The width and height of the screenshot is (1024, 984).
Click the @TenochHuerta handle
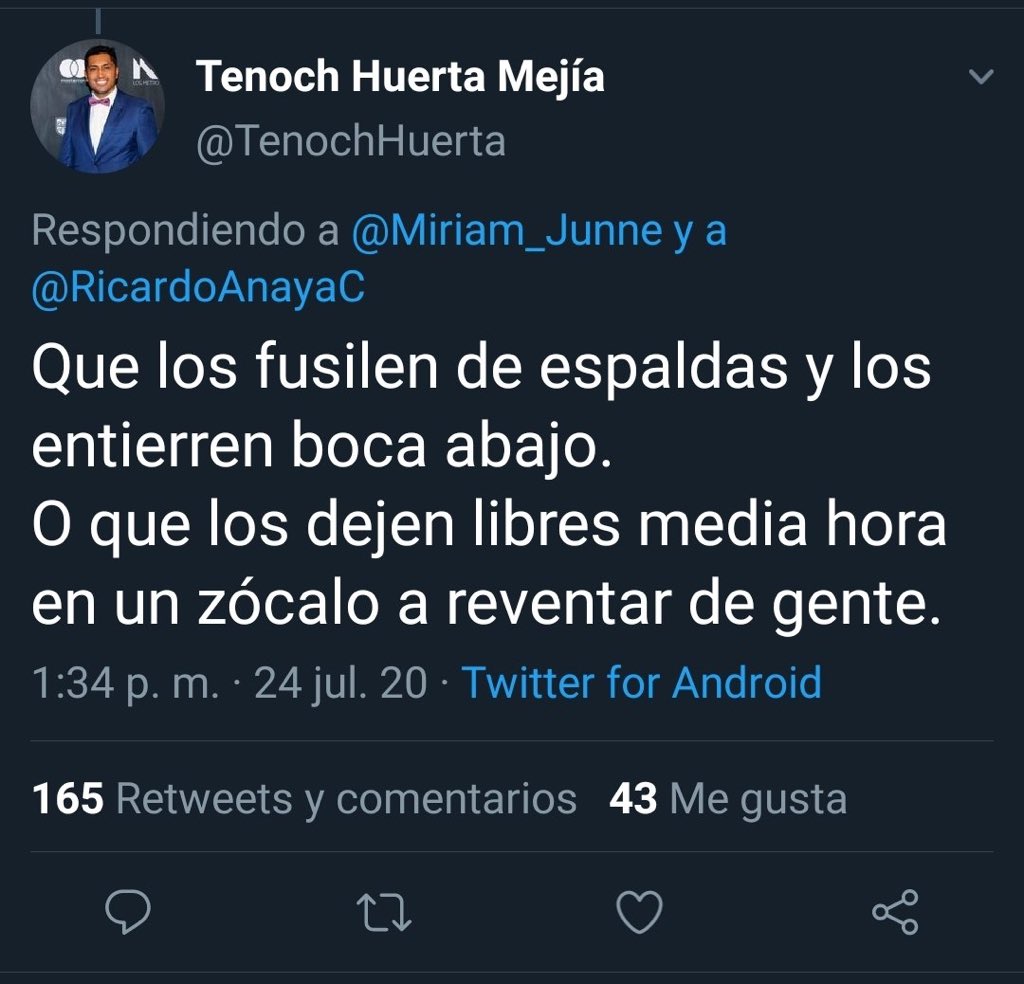click(x=351, y=142)
